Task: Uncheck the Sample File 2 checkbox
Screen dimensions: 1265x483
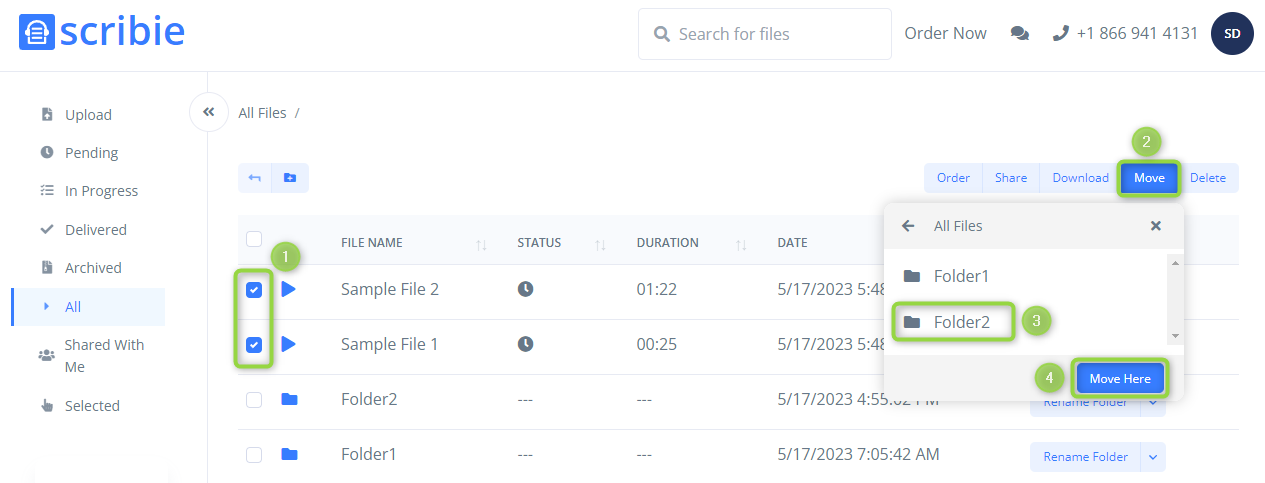Action: 254,290
